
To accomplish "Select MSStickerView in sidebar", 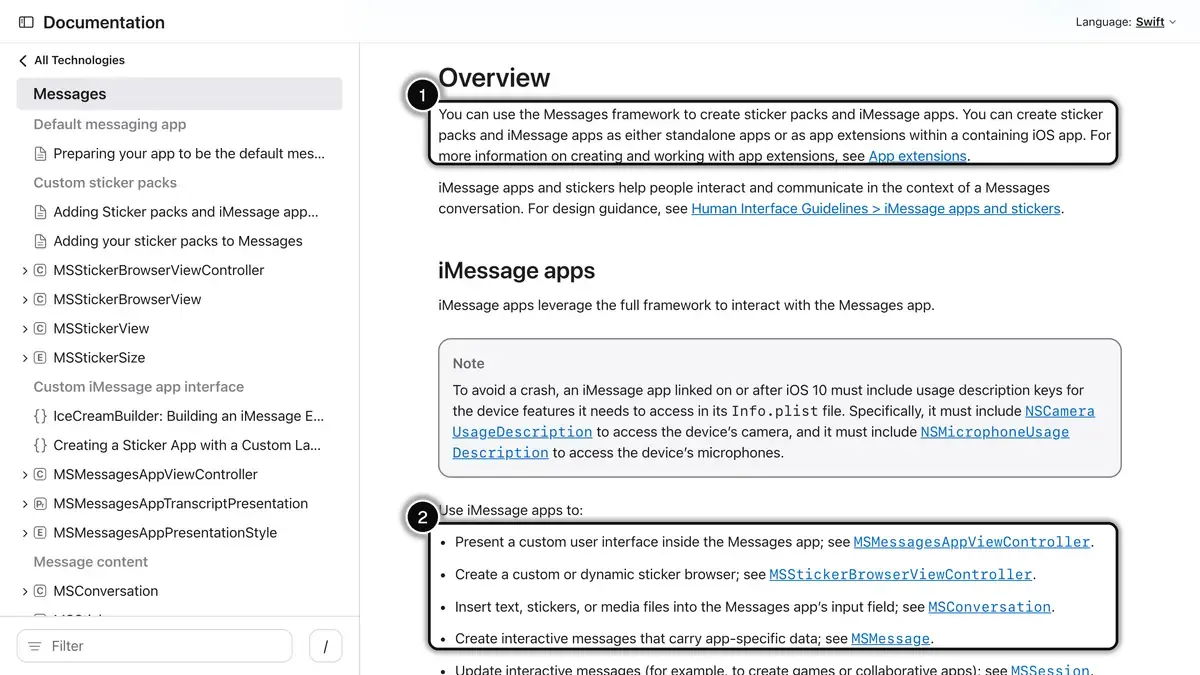I will click(x=101, y=328).
